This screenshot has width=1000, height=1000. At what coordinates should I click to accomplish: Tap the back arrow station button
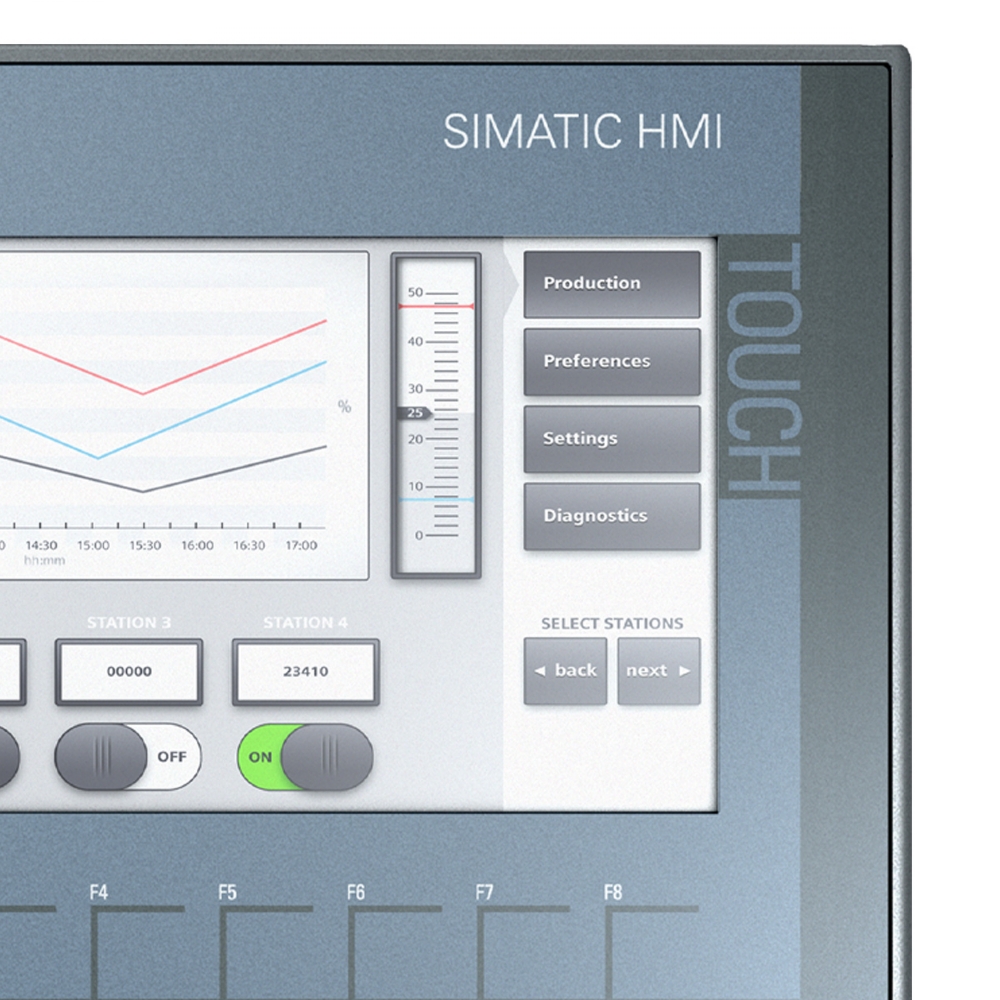[x=565, y=671]
